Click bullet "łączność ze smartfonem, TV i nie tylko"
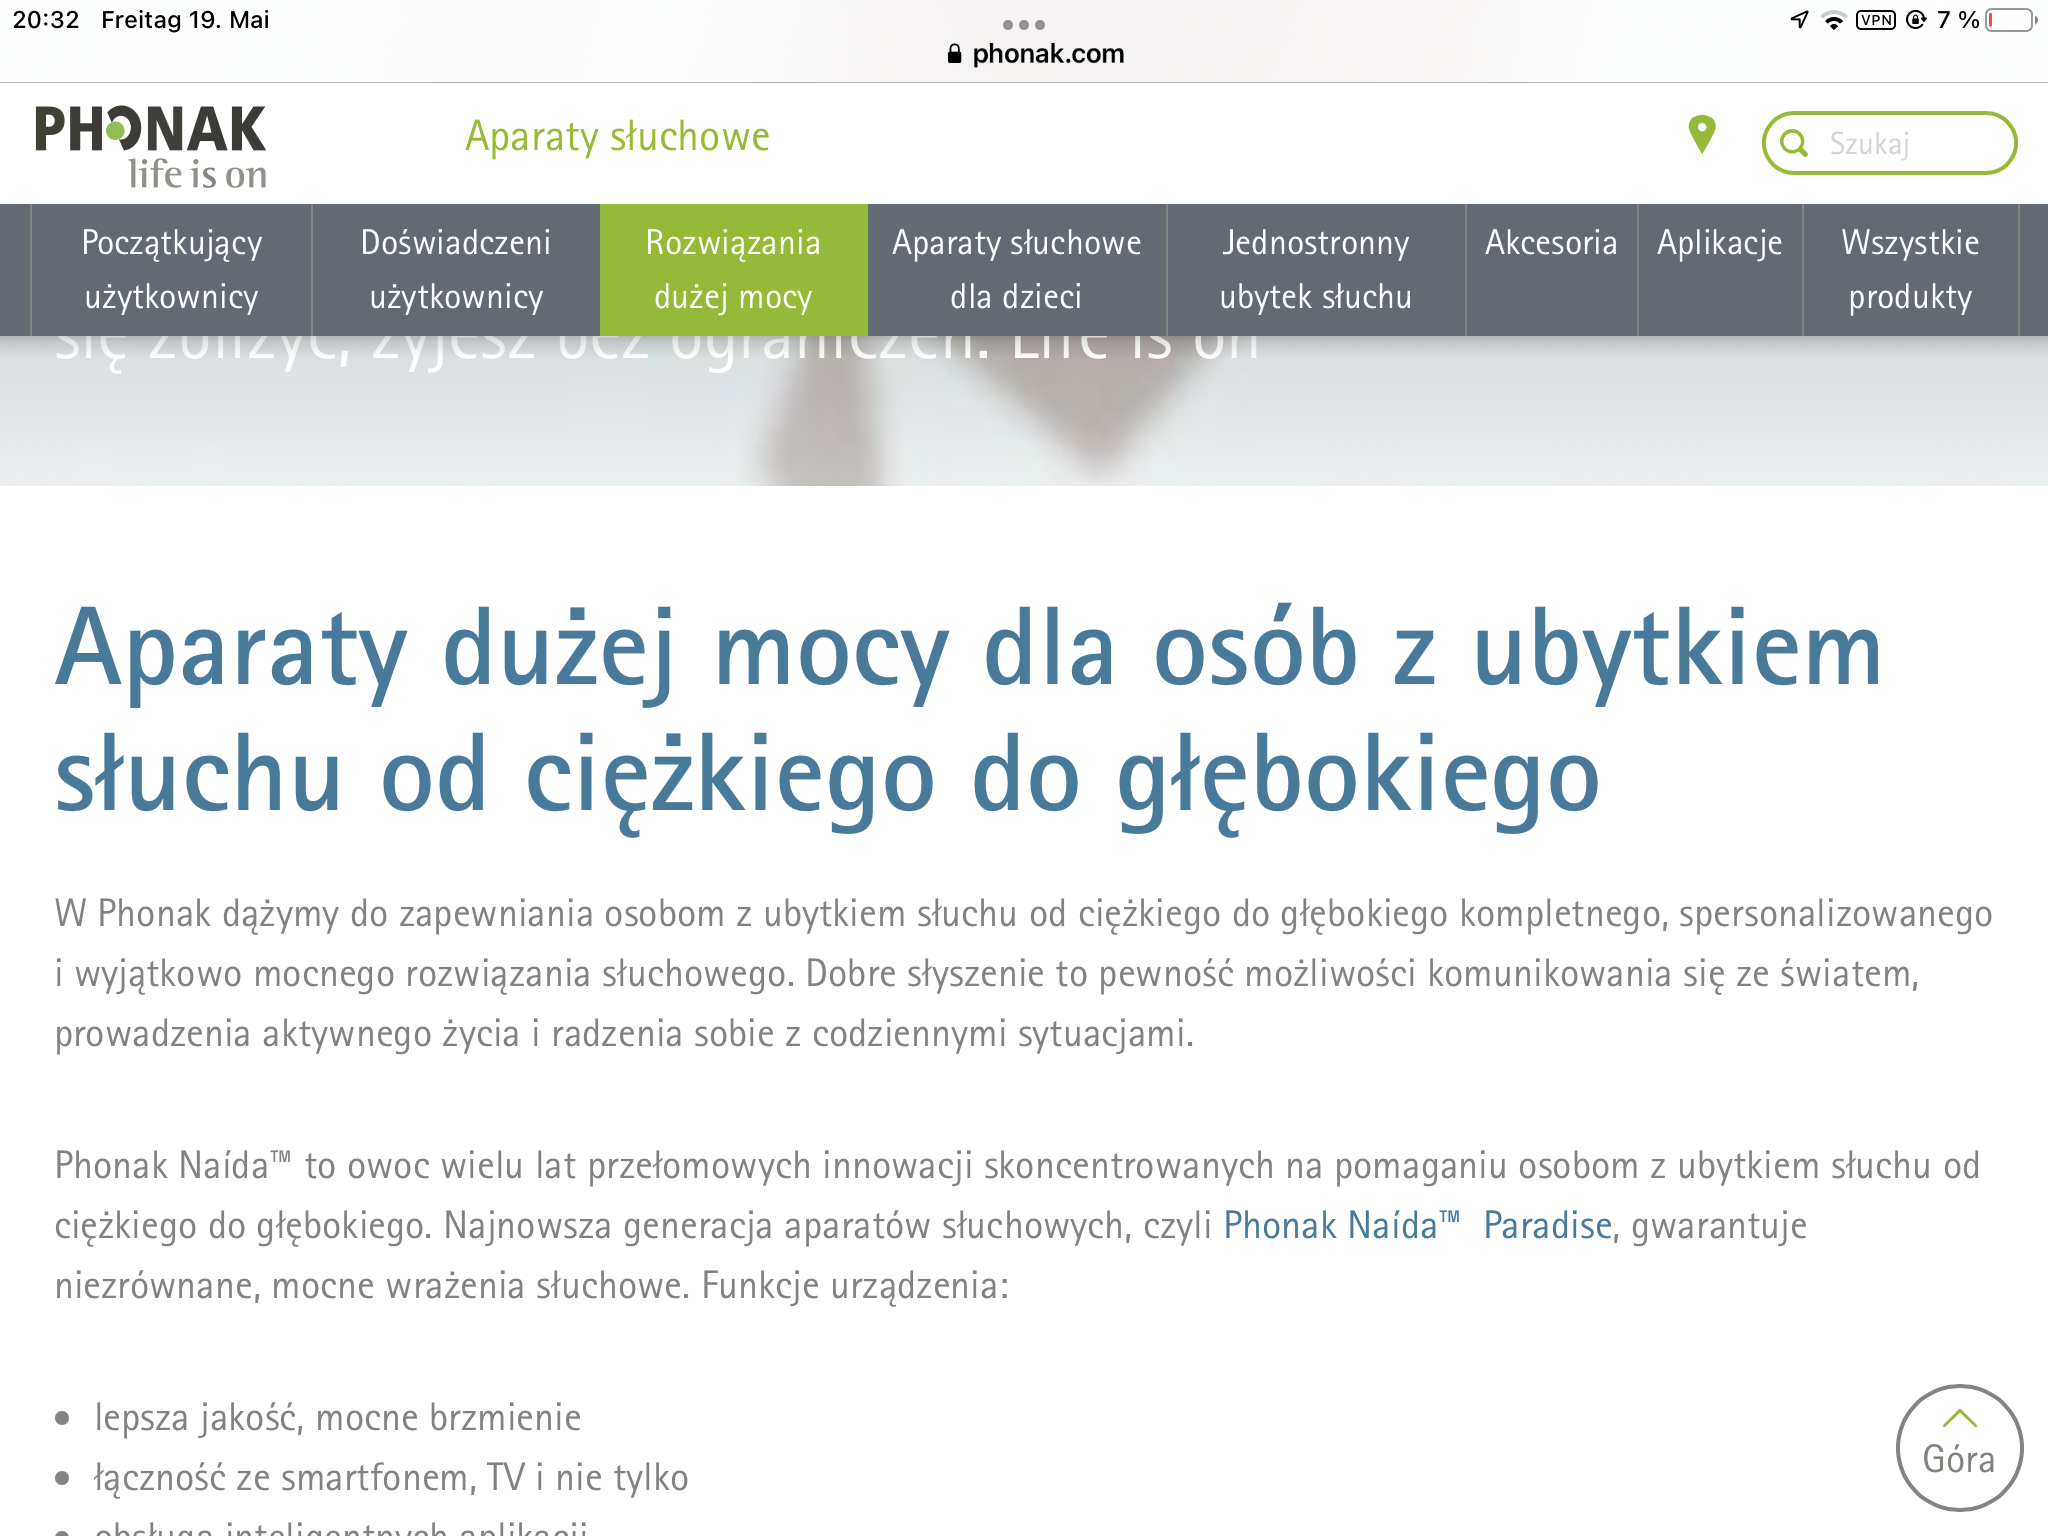2048x1536 pixels. [391, 1477]
